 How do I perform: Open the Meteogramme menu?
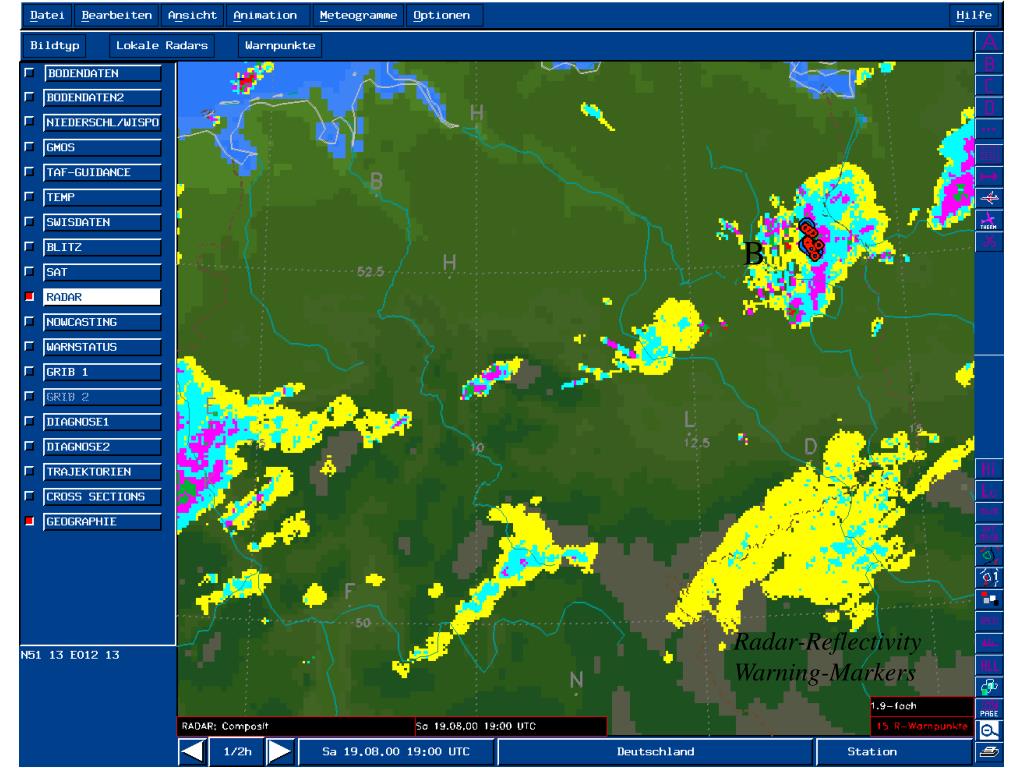click(x=358, y=15)
